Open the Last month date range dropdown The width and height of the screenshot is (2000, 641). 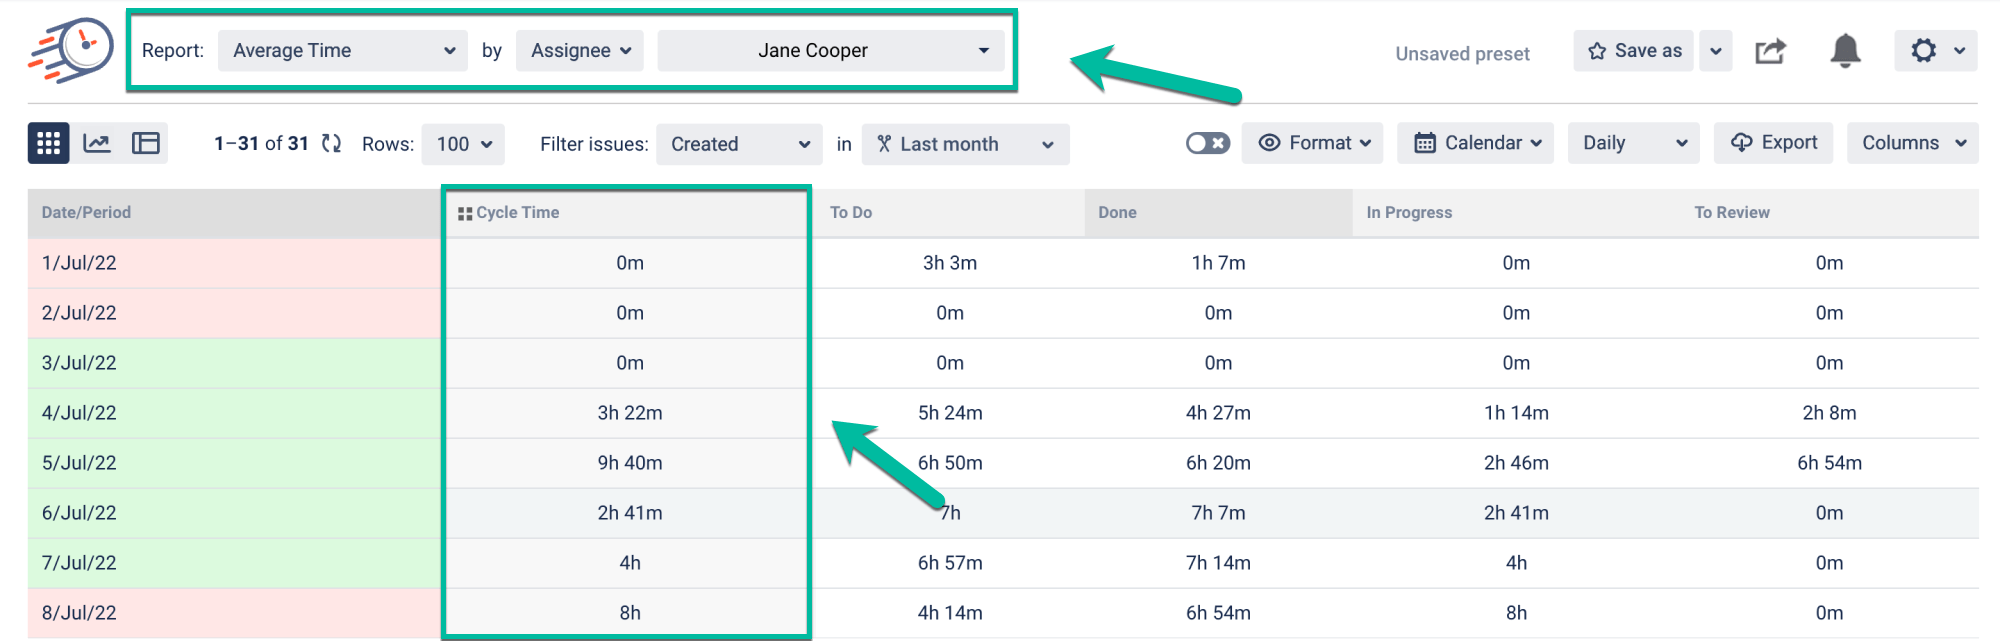click(x=966, y=143)
